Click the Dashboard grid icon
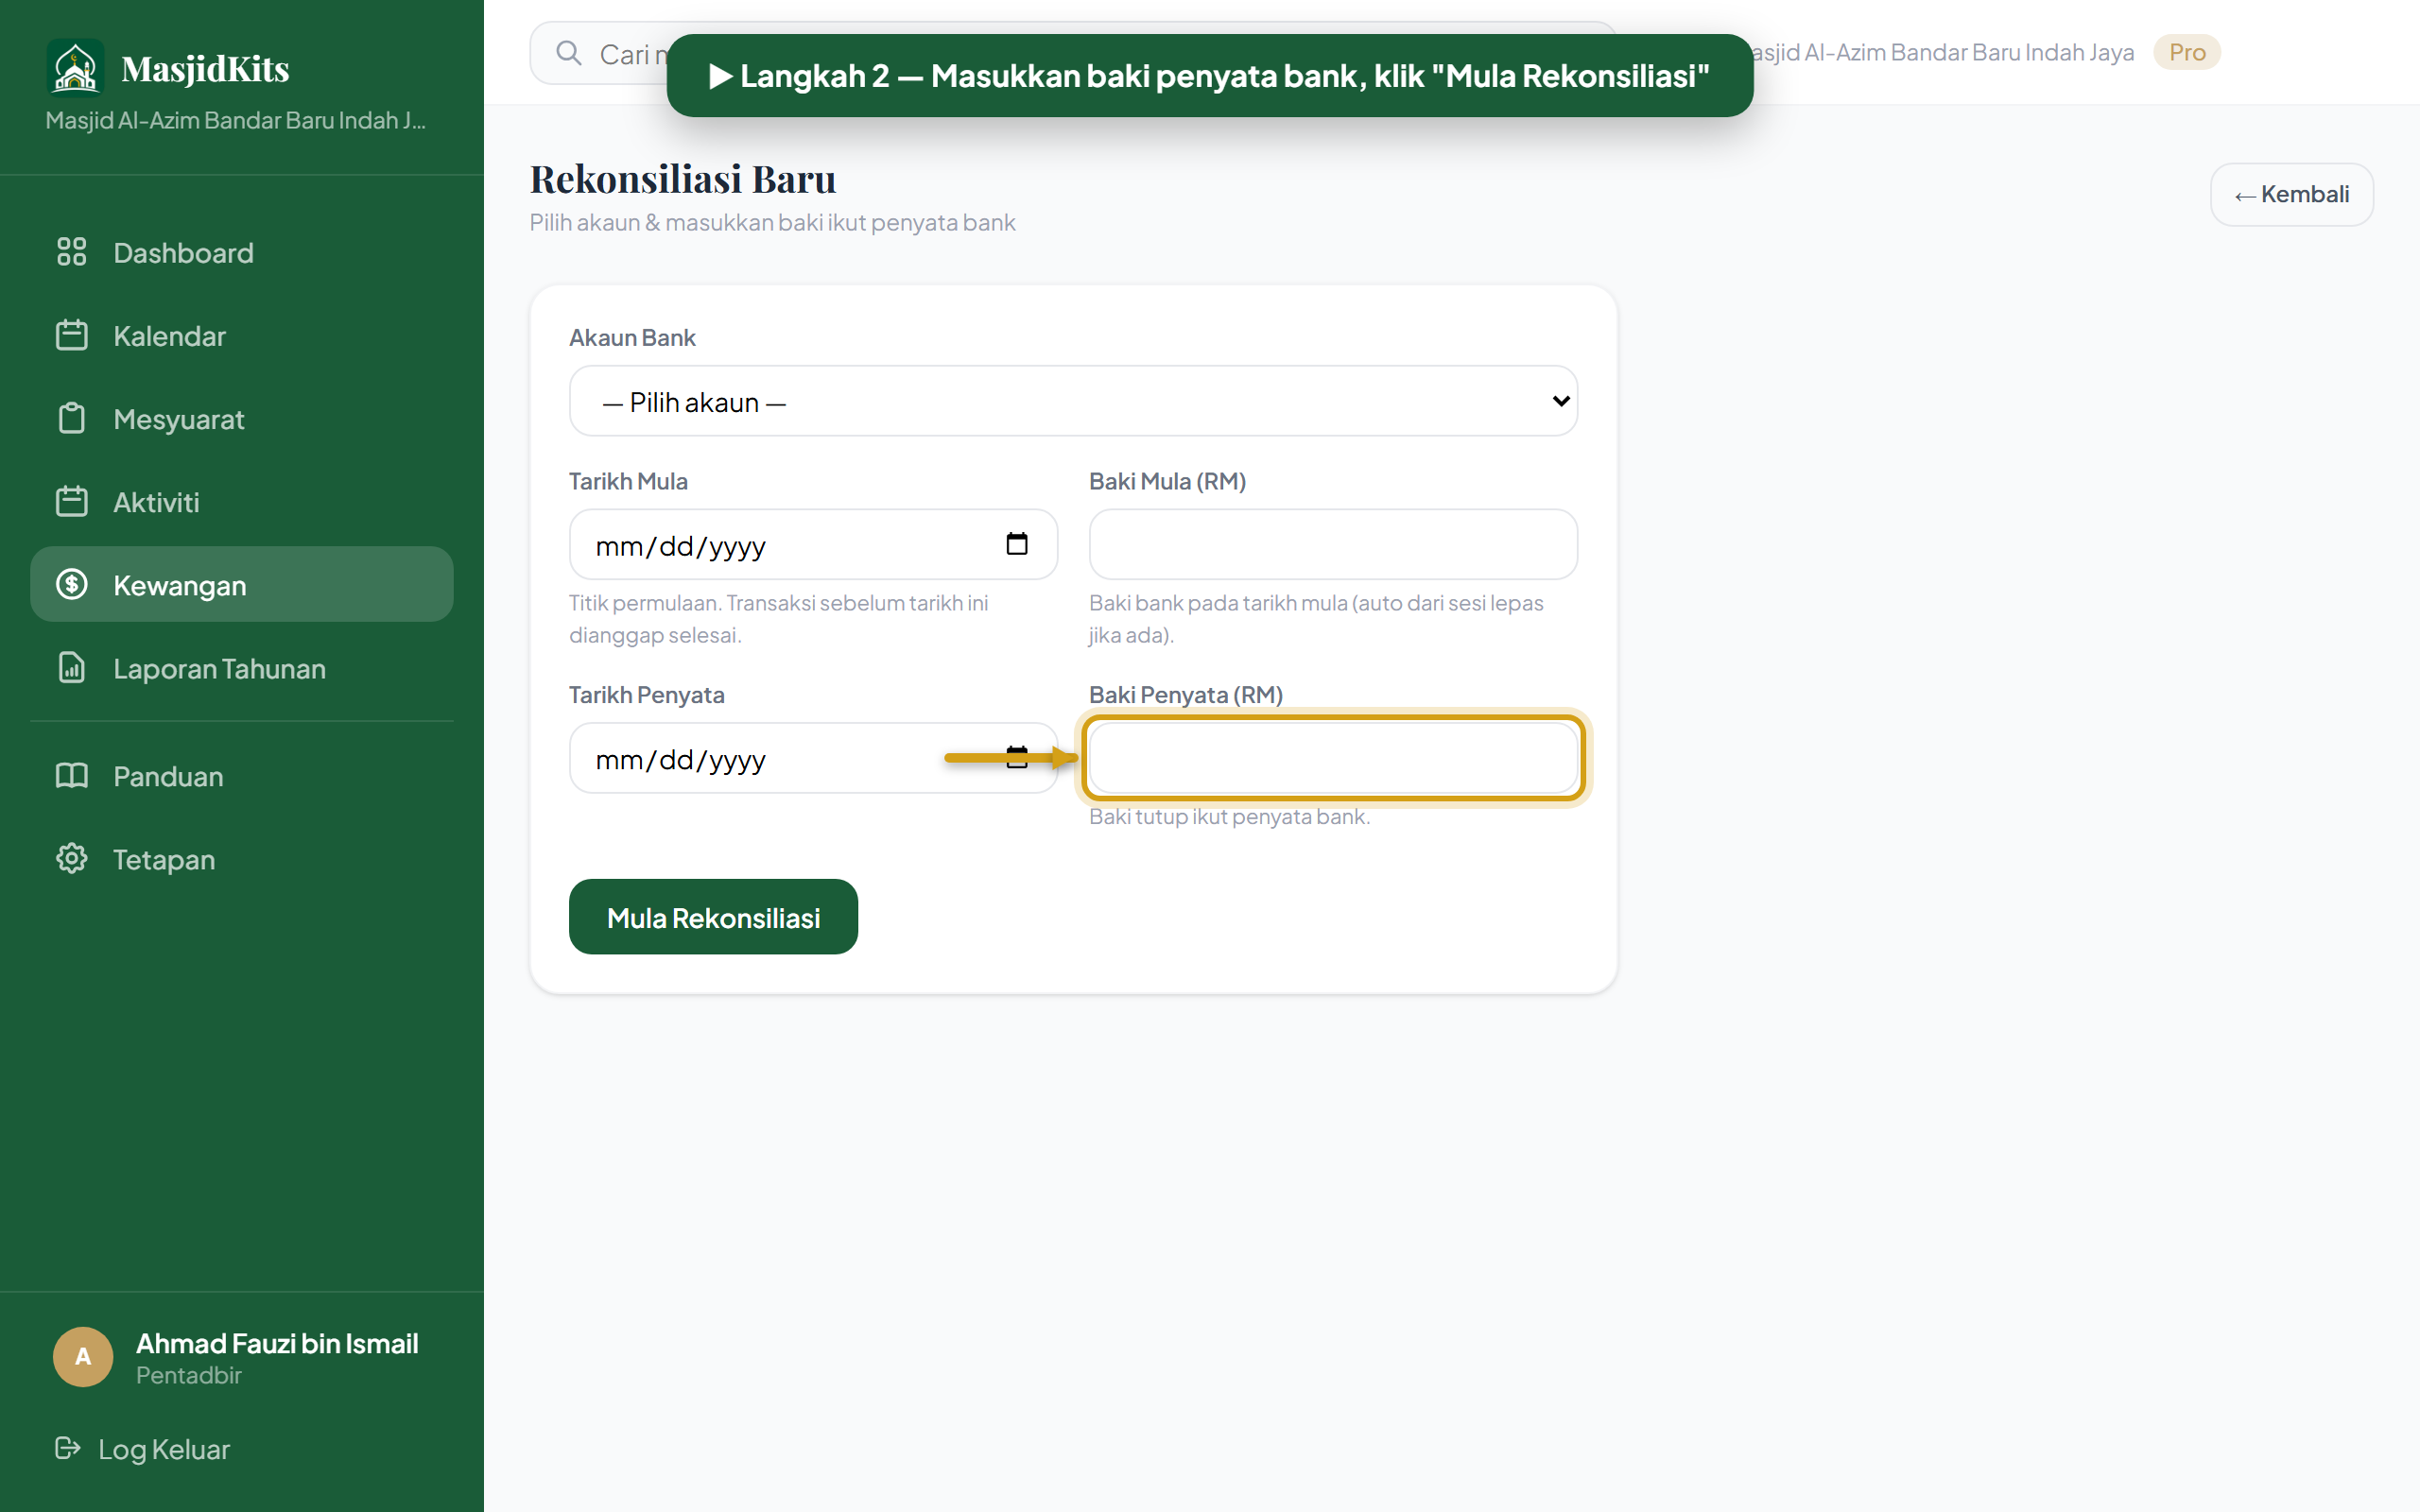The height and width of the screenshot is (1512, 2420). point(71,252)
